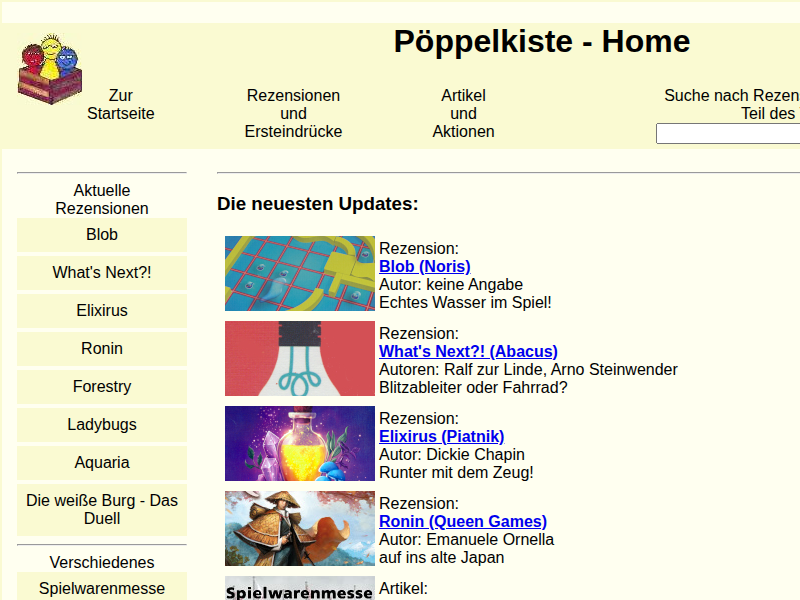This screenshot has width=800, height=600.
Task: Follow the Blob (Noris) review link
Action: point(424,266)
